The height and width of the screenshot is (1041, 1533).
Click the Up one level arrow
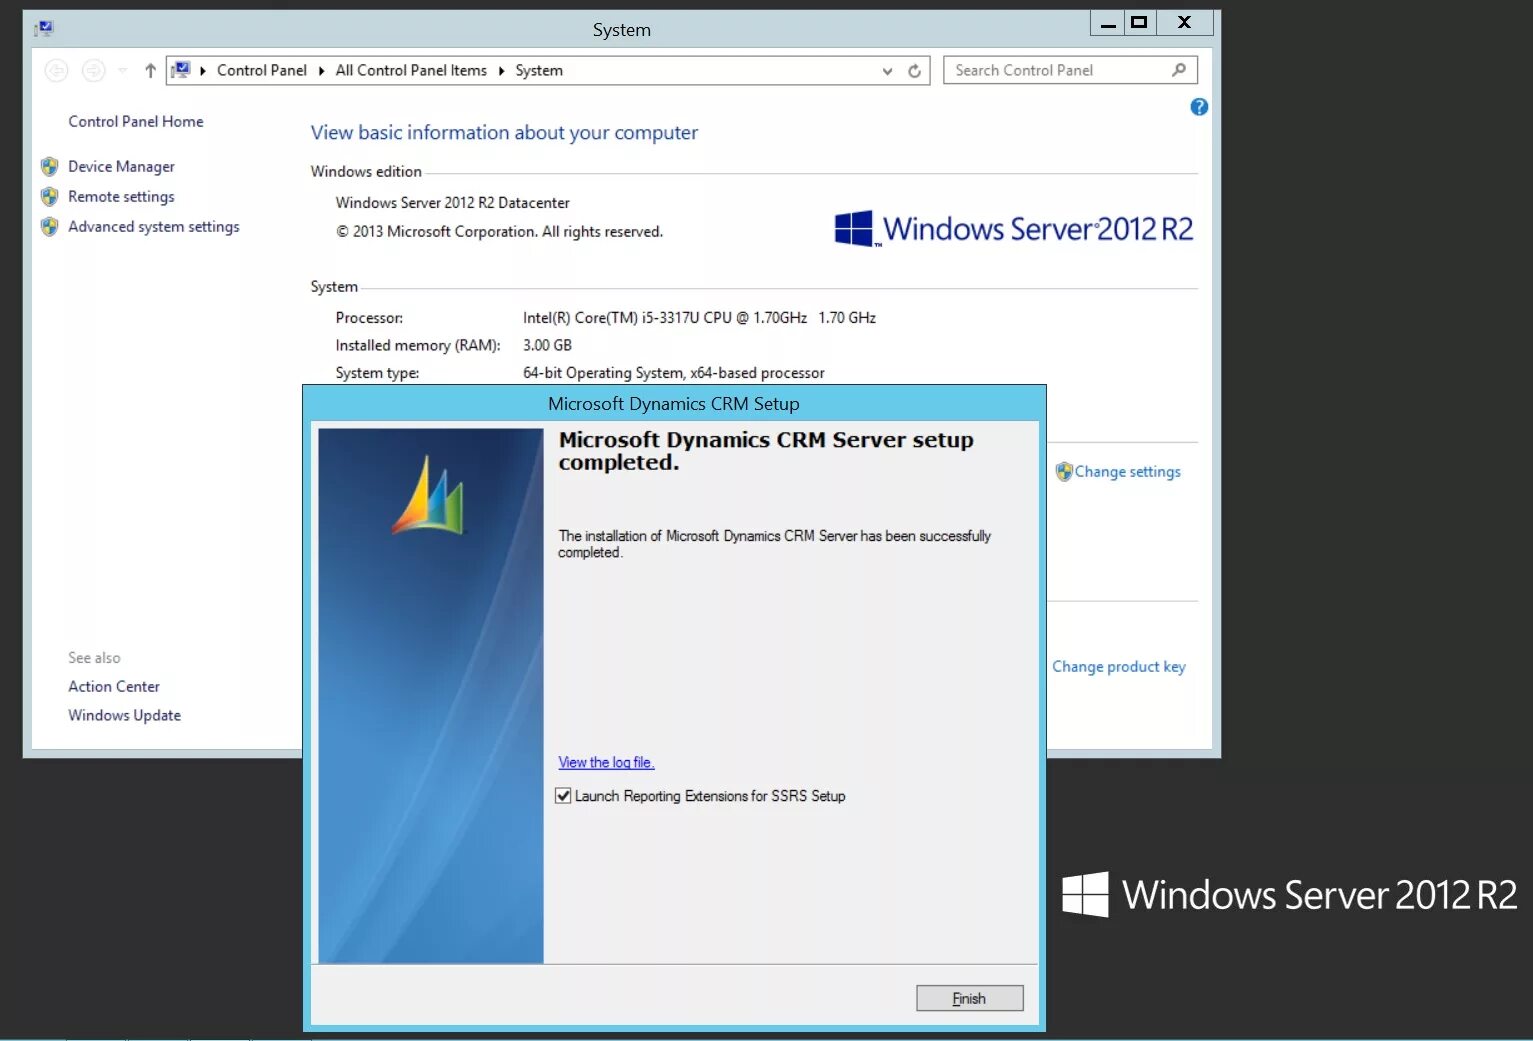click(150, 70)
